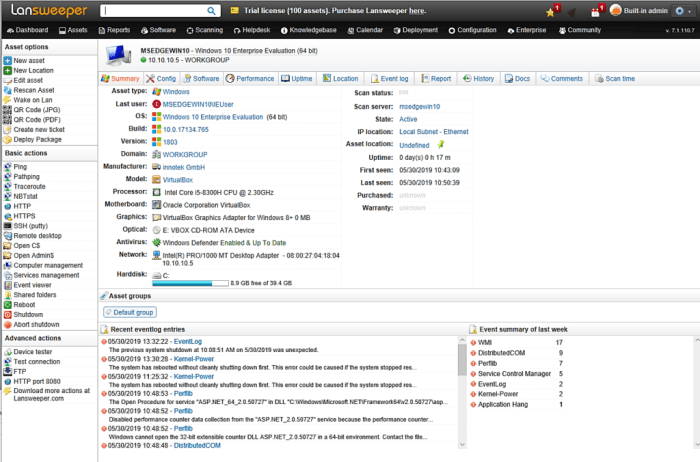Image resolution: width=700 pixels, height=462 pixels.
Task: Open the Dashboard menu
Action: (28, 30)
